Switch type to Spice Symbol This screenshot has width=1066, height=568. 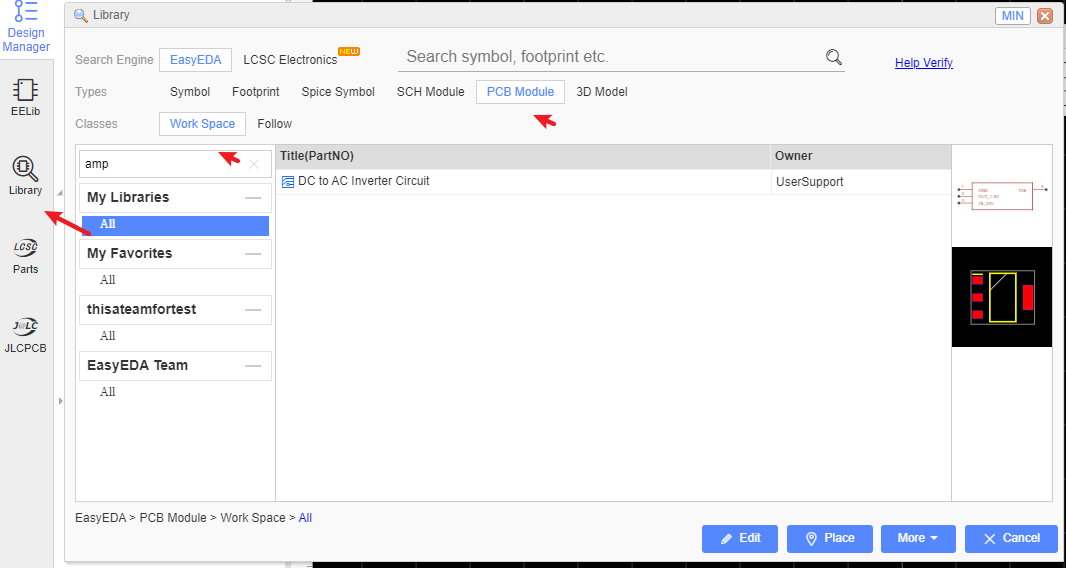[x=338, y=92]
